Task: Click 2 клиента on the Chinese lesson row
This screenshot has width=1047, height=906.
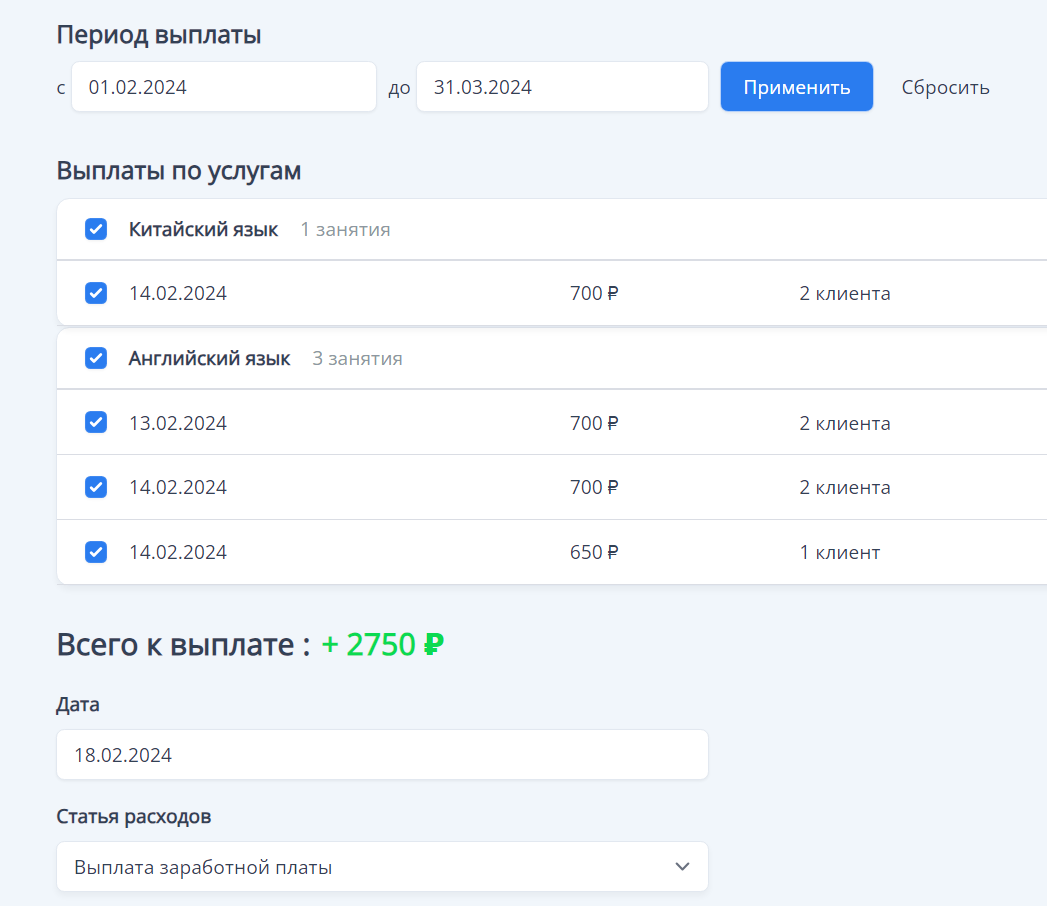Action: pos(845,293)
